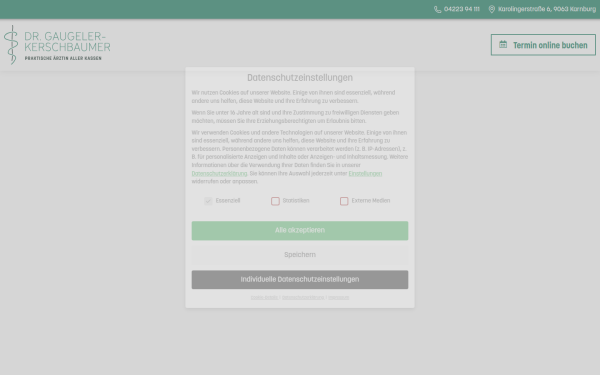Screen dimensions: 600x375
Task: Click the Aesculapian staff logo icon
Action: (11, 45)
